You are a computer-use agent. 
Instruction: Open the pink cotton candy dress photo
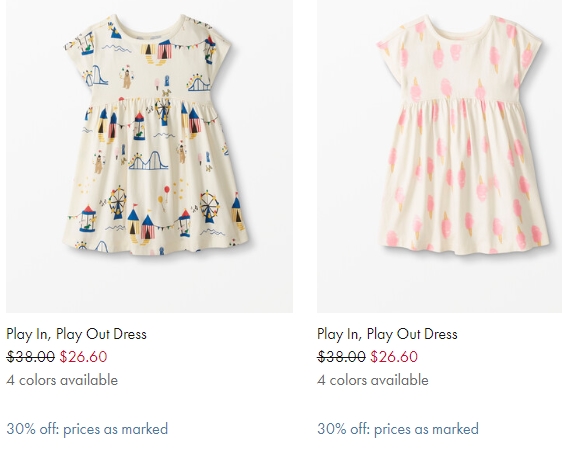click(439, 156)
